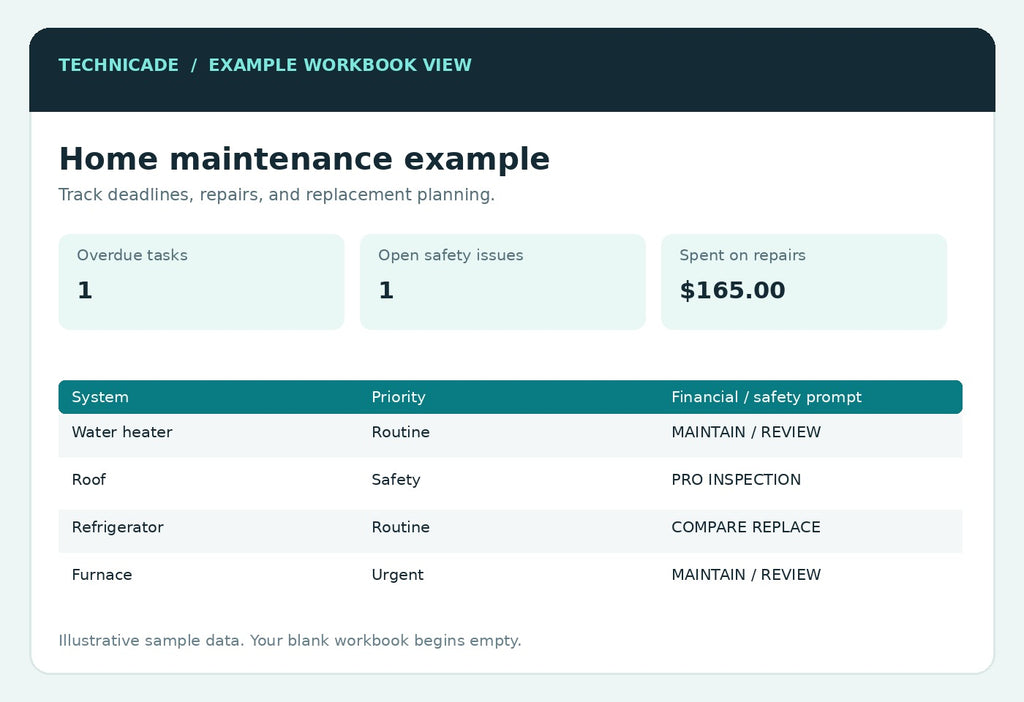
Task: Open the Overdue tasks summary card
Action: click(201, 281)
